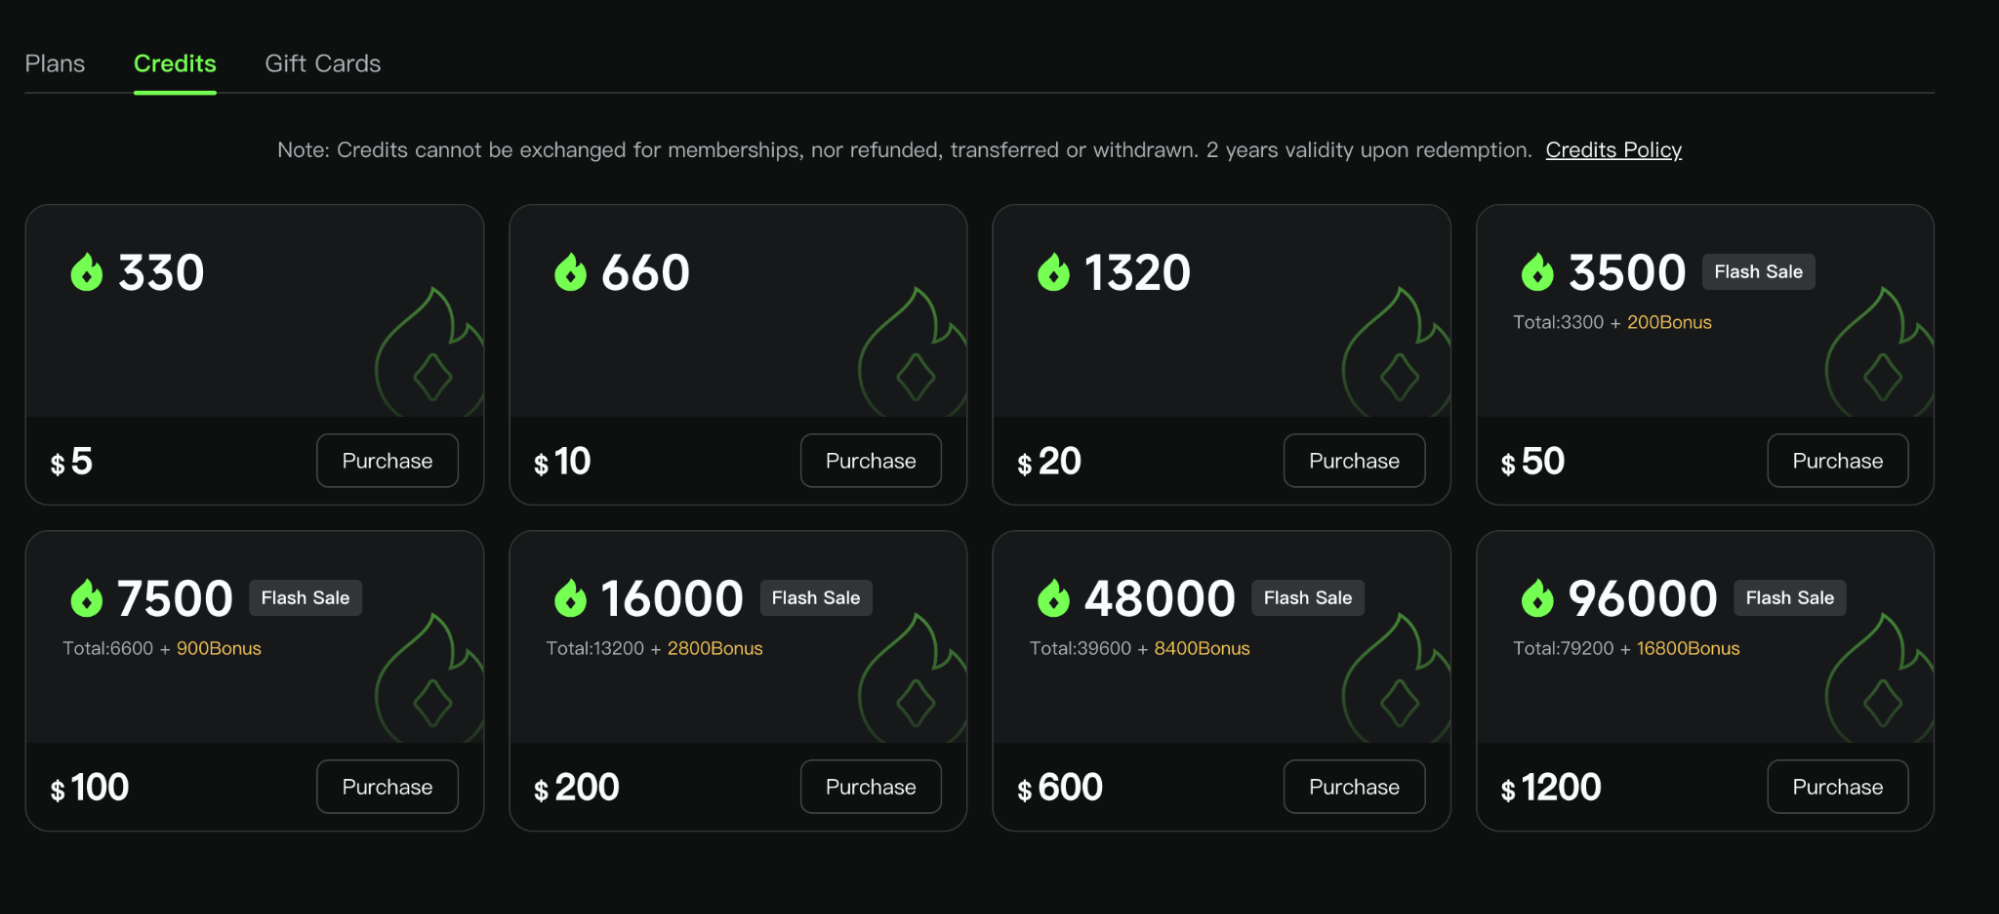Purchase the 3500 credits pack for $50
Screen dimensions: 1999x914
pos(1837,461)
